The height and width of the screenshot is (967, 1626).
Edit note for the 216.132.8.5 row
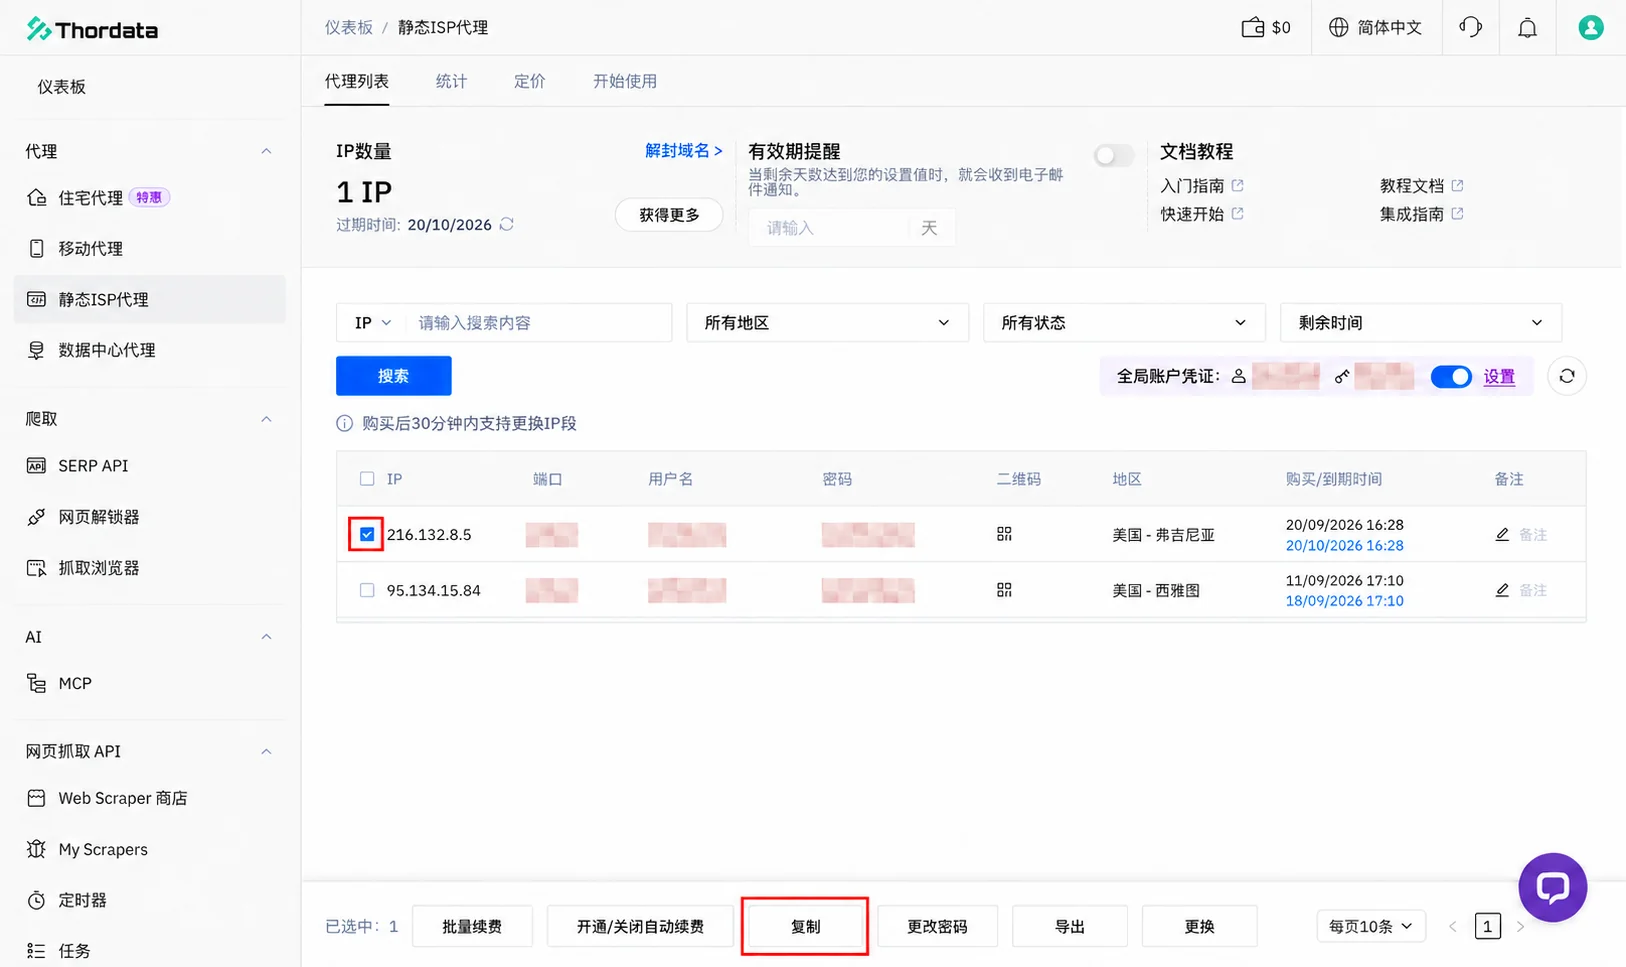point(1502,534)
